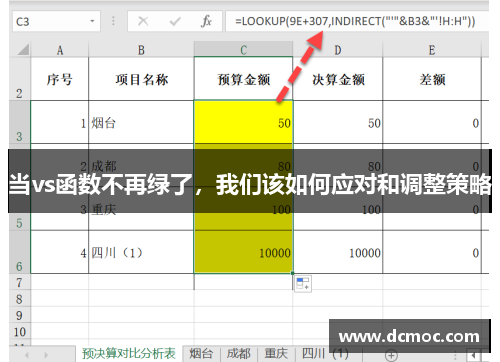Image resolution: width=500 pixels, height=362 pixels.
Task: Select column E header
Action: [x=432, y=50]
